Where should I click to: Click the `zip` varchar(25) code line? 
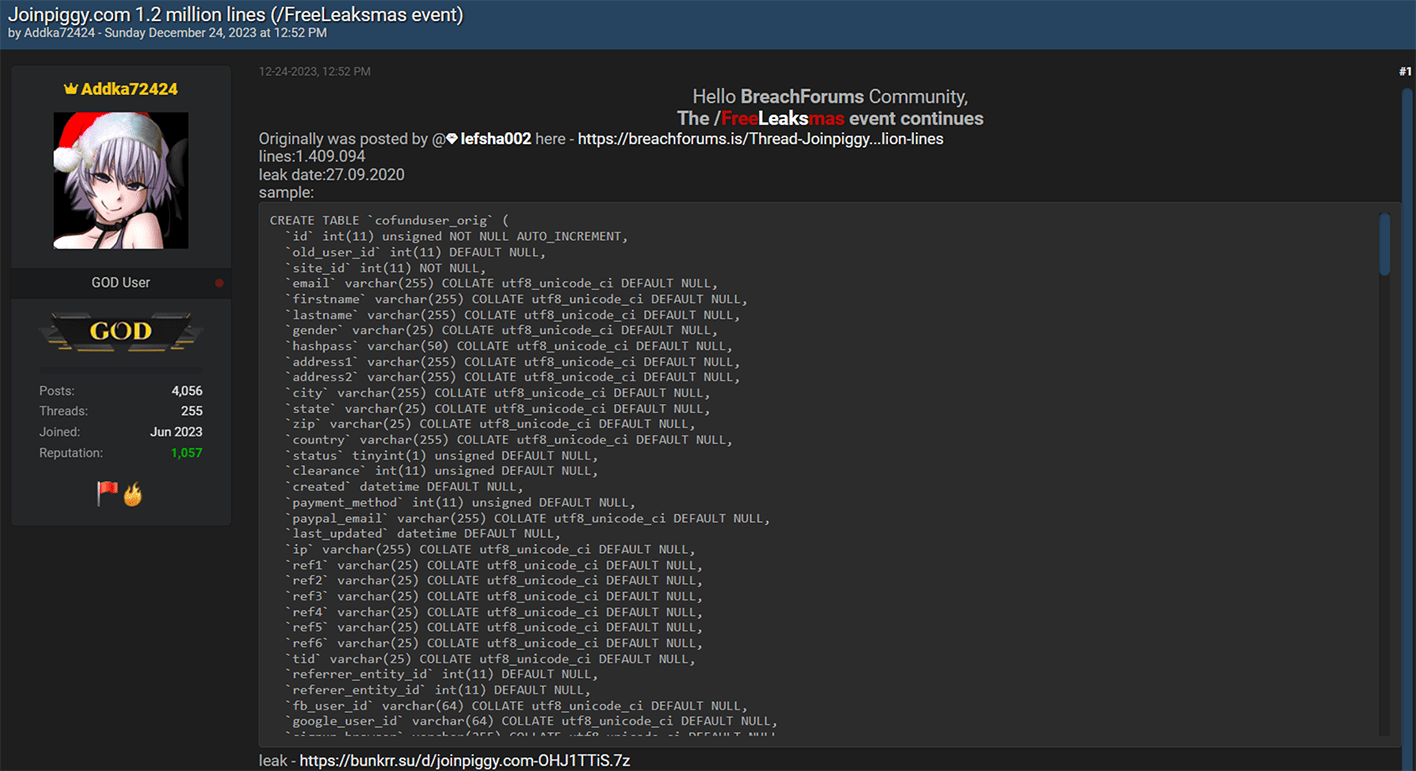coord(491,424)
